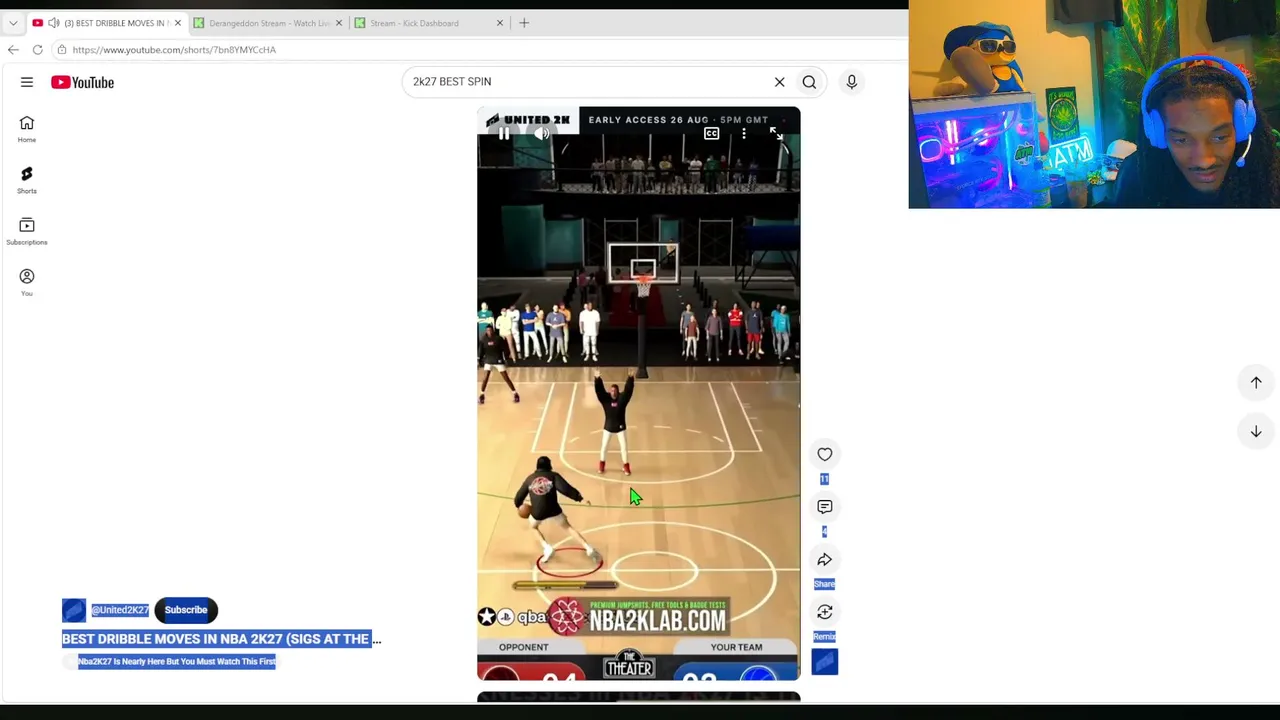
Task: Pause the playing Short
Action: [504, 133]
